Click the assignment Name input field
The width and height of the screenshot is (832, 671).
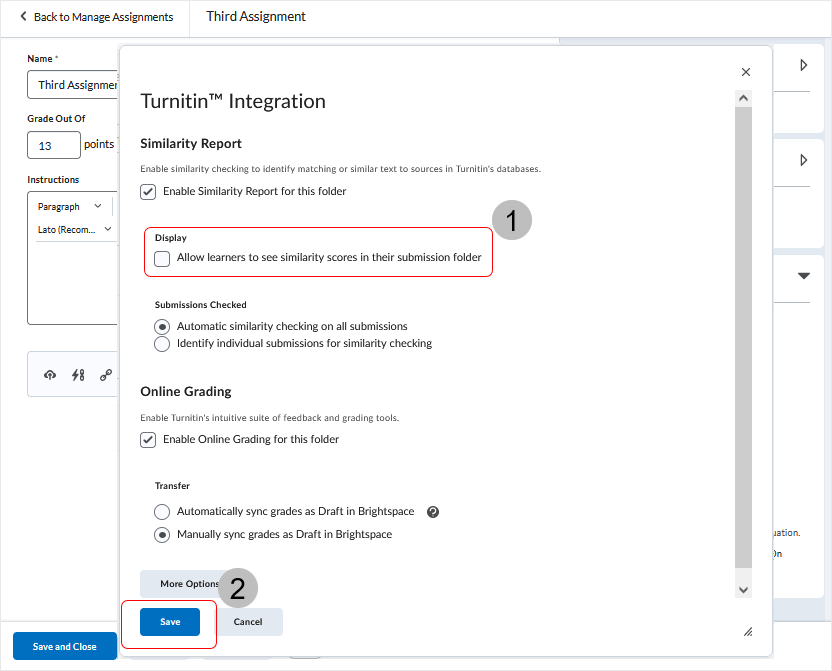point(73,85)
